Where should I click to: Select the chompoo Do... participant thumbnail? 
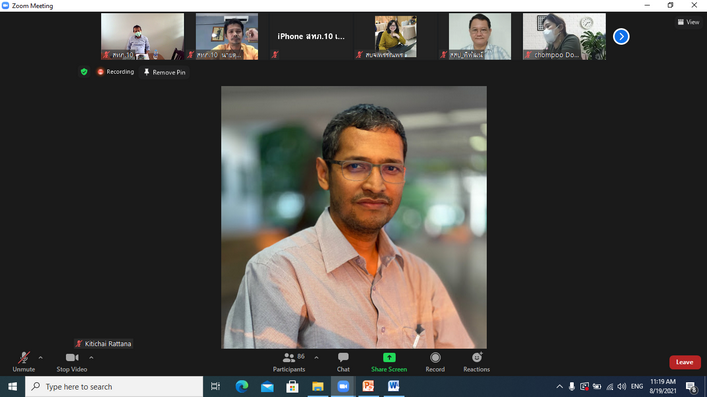[564, 37]
